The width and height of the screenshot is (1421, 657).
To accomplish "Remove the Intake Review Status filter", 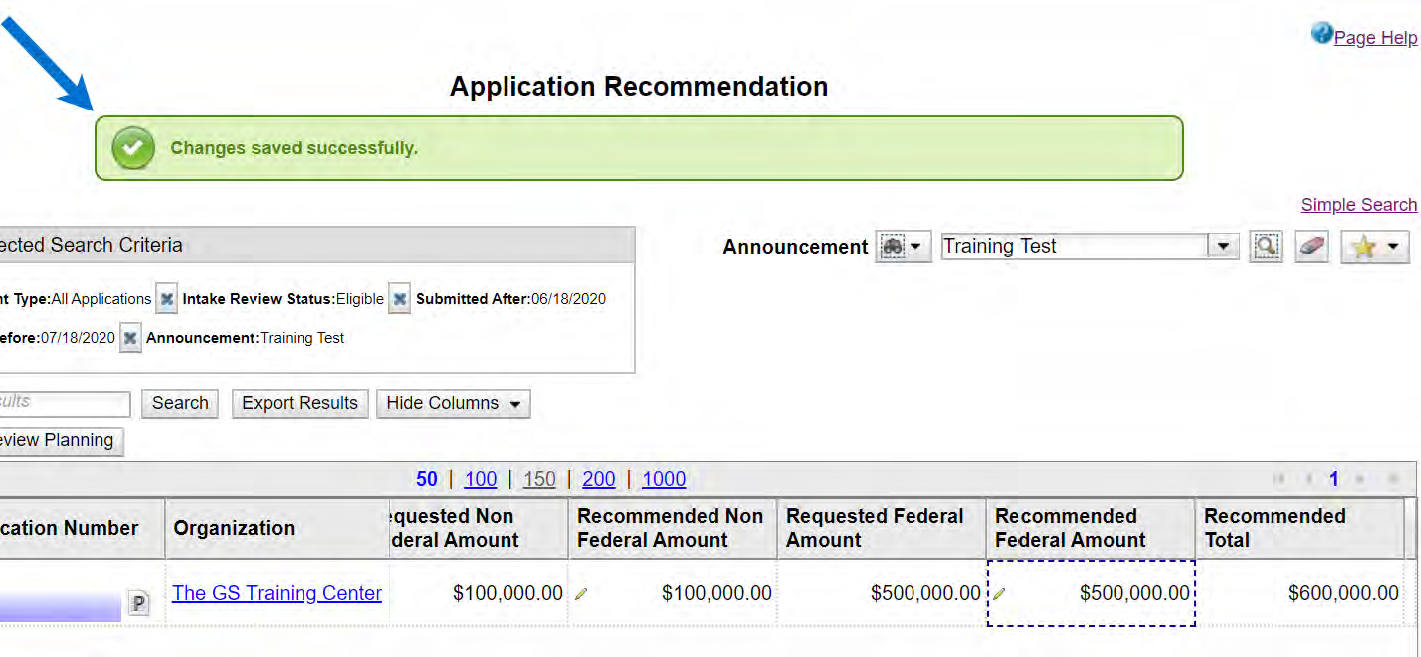I will tap(399, 299).
